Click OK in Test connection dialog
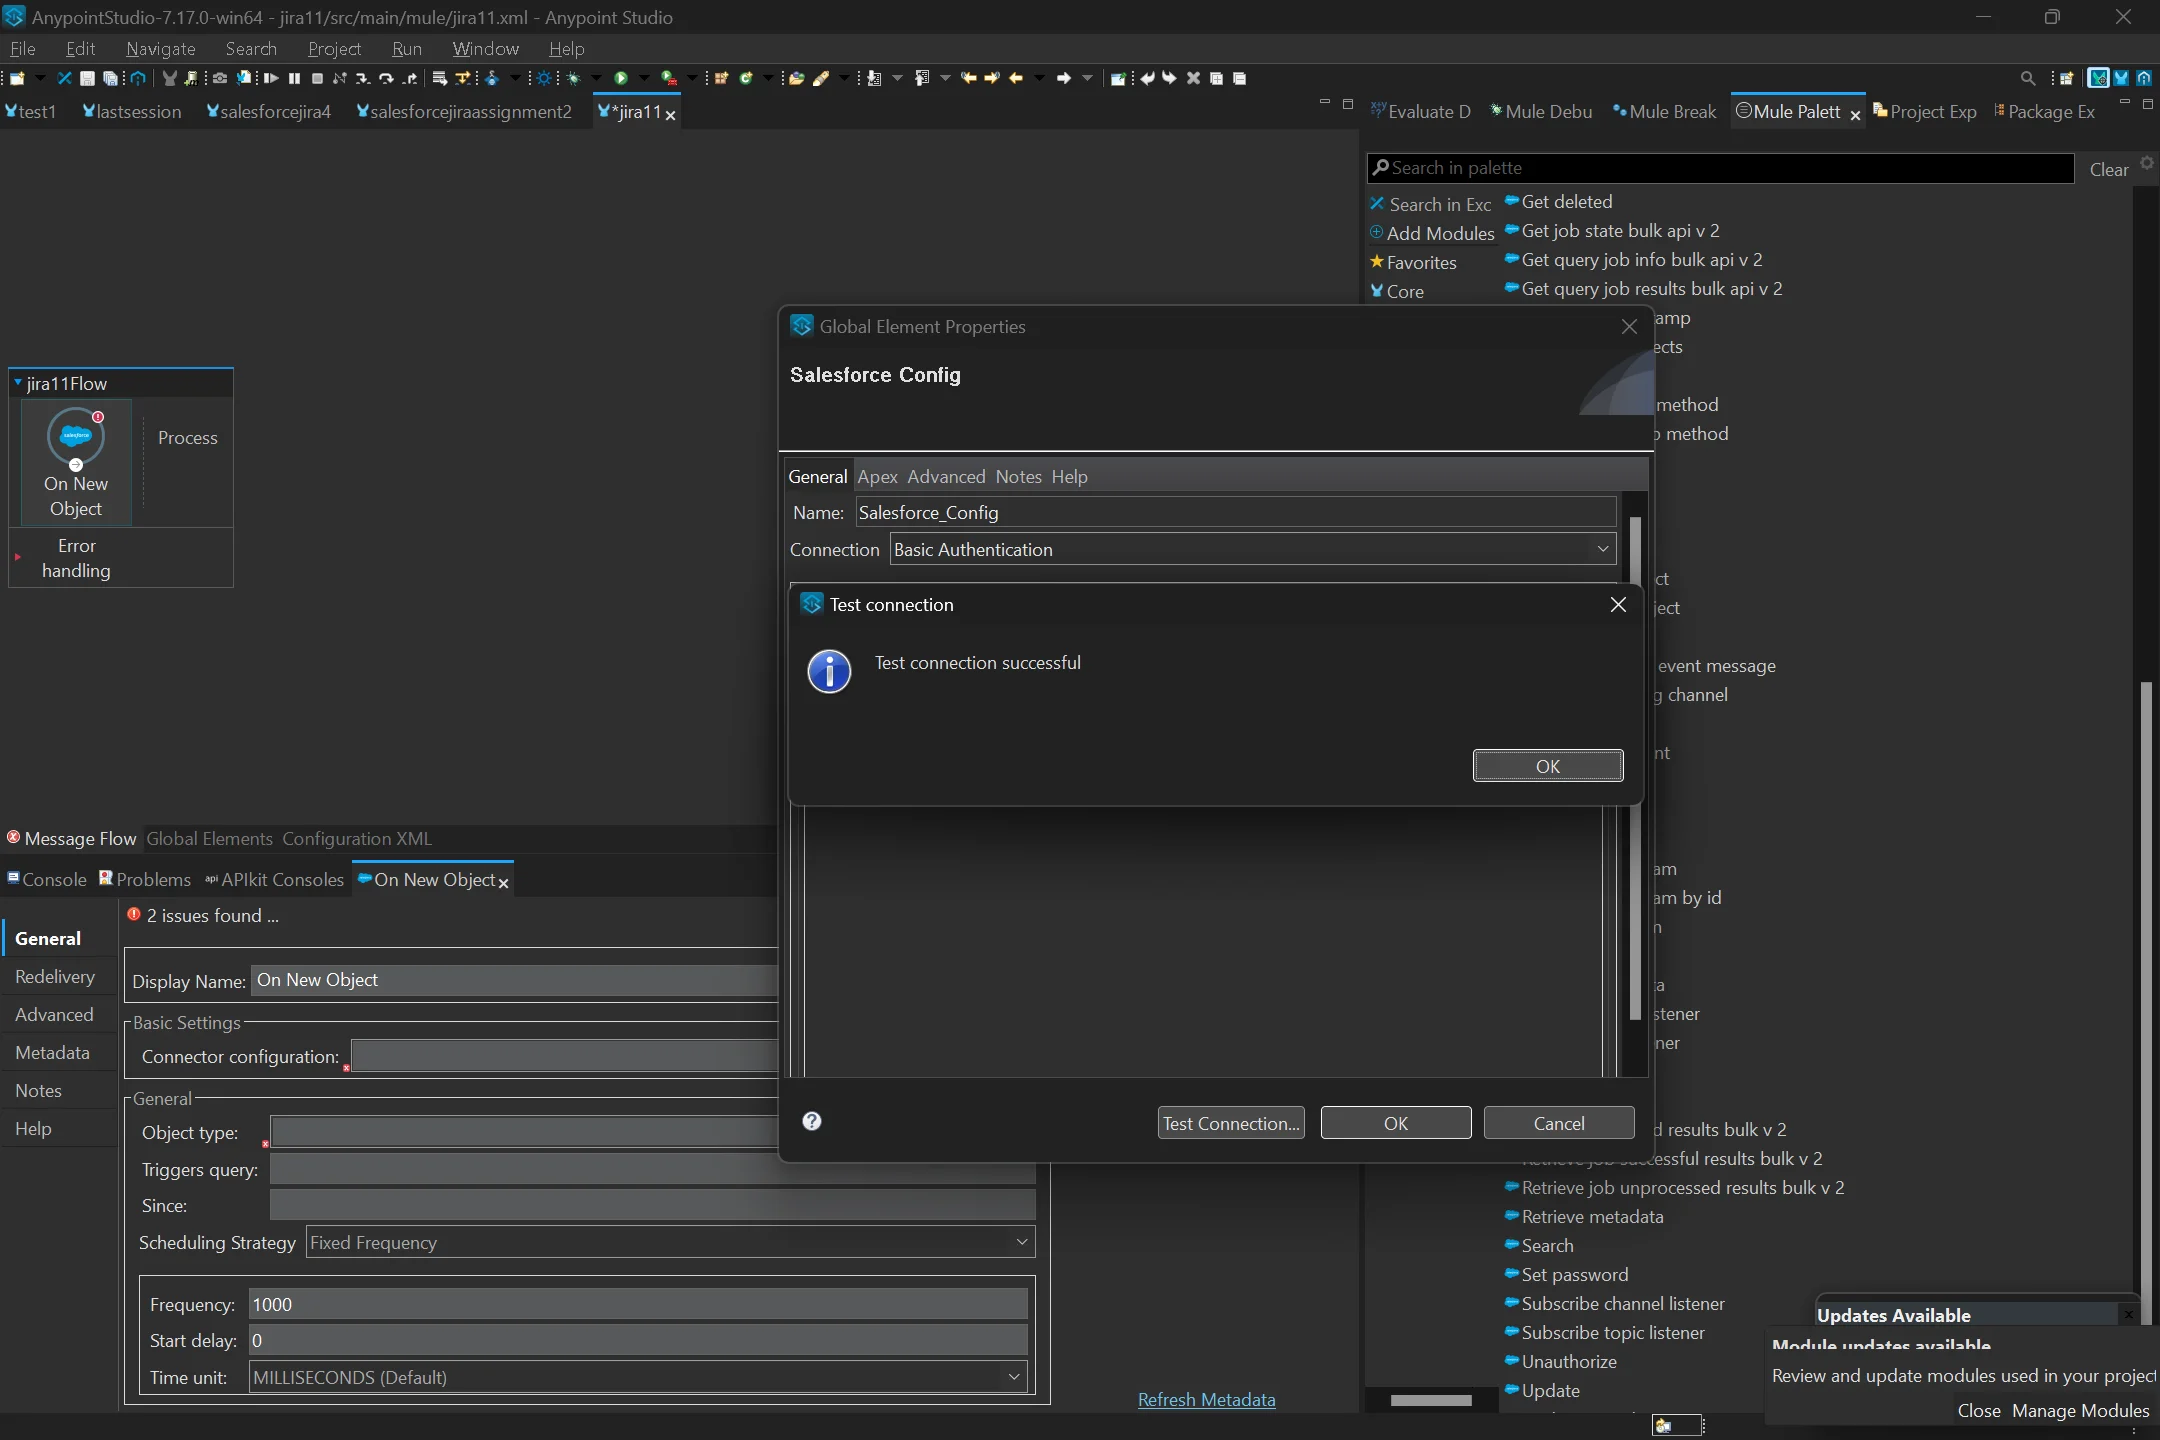Viewport: 2160px width, 1440px height. point(1547,766)
